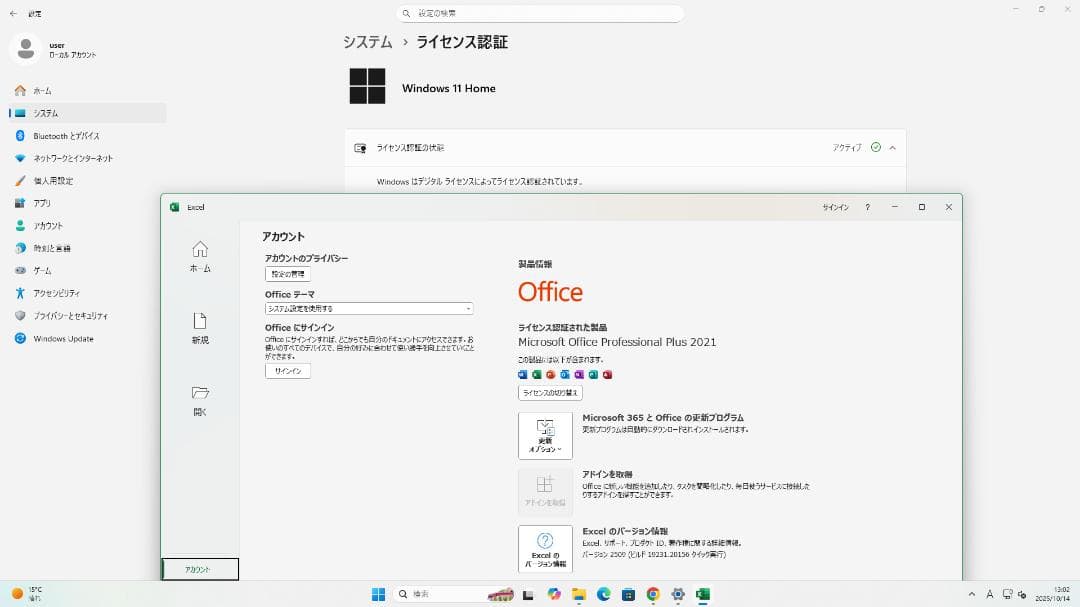Go to ホーム in the Excel sidebar

coord(199,255)
